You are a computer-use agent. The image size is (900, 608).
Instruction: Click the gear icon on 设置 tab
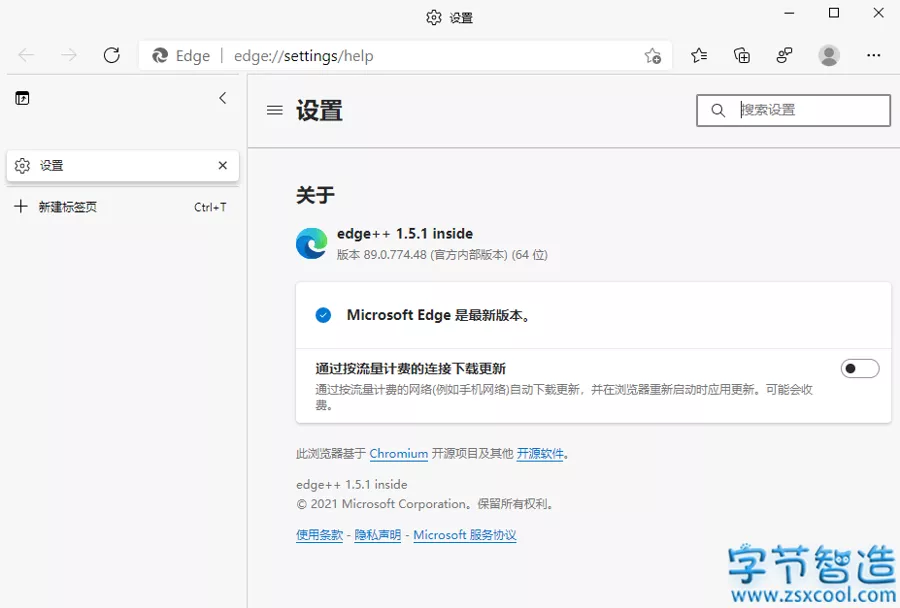click(x=22, y=166)
